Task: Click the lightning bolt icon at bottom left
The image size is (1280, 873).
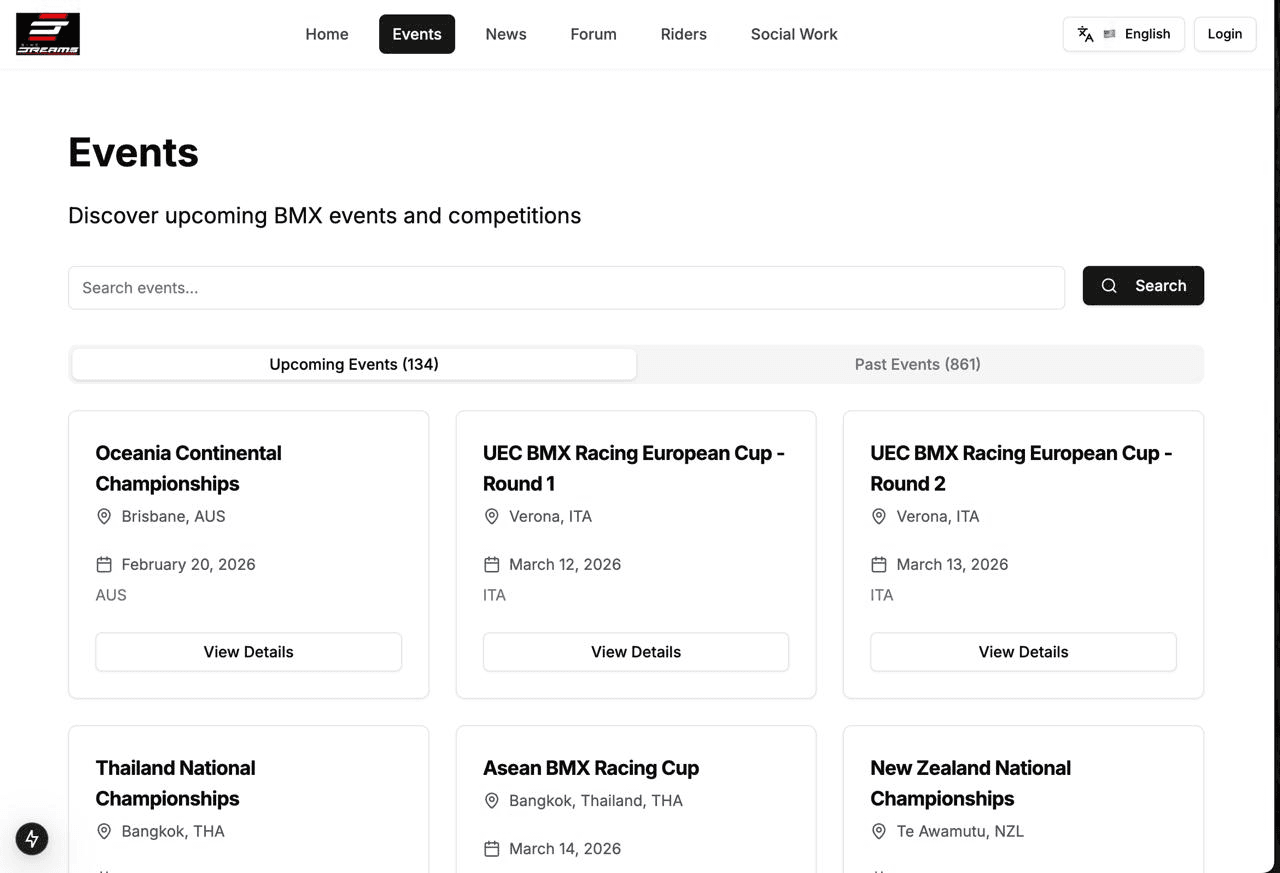Action: 32,839
